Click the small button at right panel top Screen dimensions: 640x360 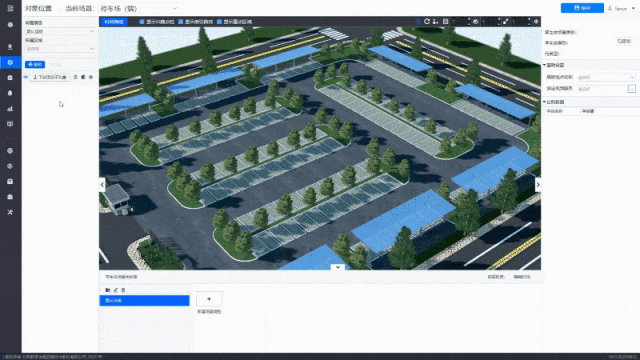(x=624, y=41)
